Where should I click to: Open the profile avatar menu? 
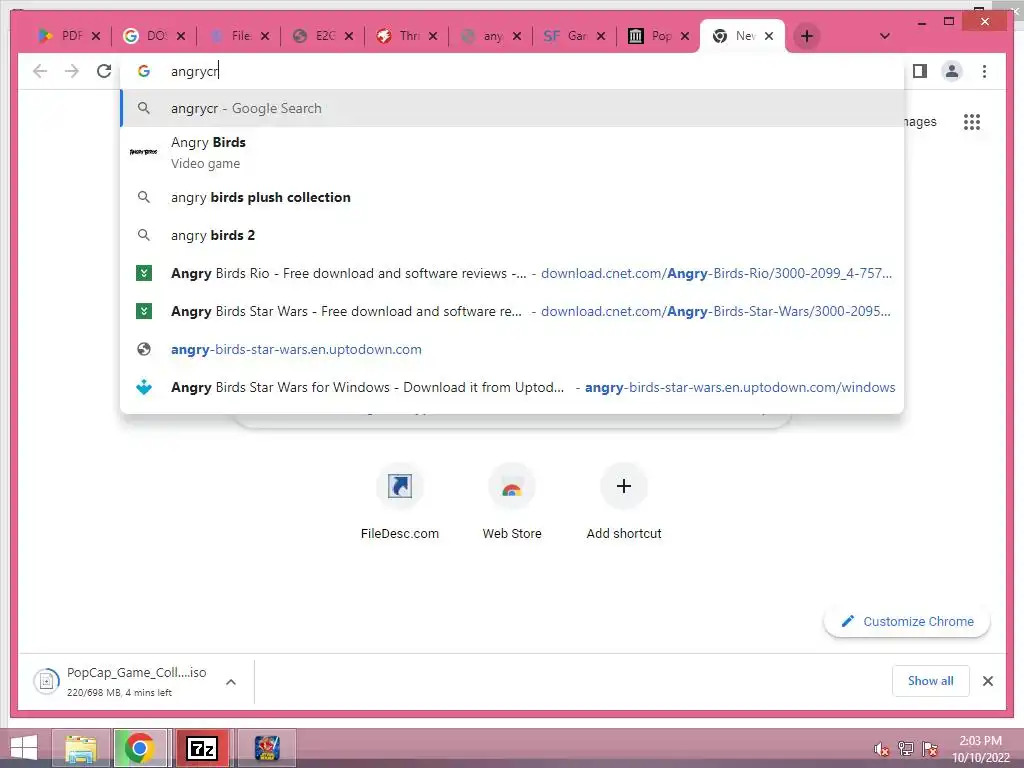pyautogui.click(x=952, y=71)
